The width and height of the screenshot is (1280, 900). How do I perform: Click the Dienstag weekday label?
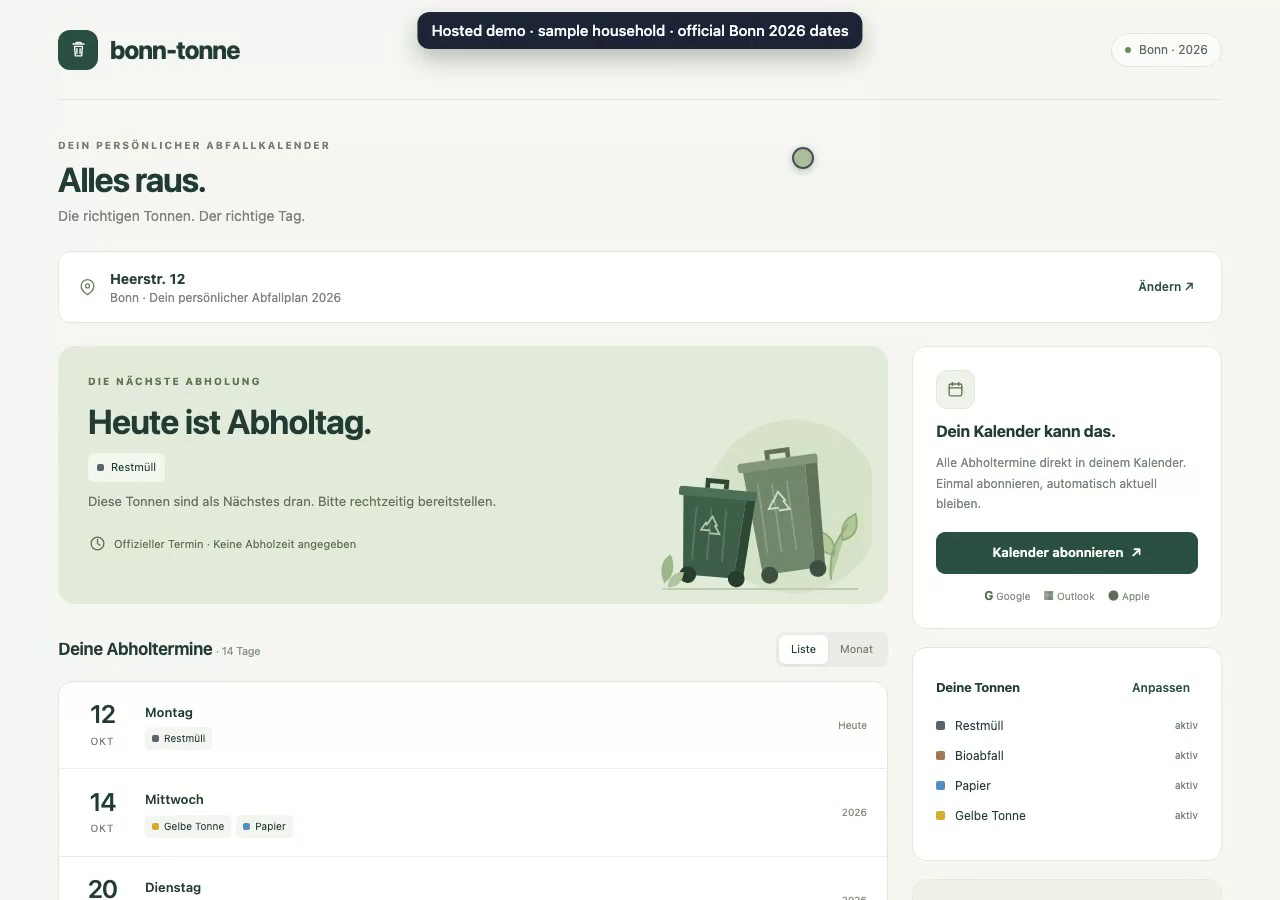point(173,887)
